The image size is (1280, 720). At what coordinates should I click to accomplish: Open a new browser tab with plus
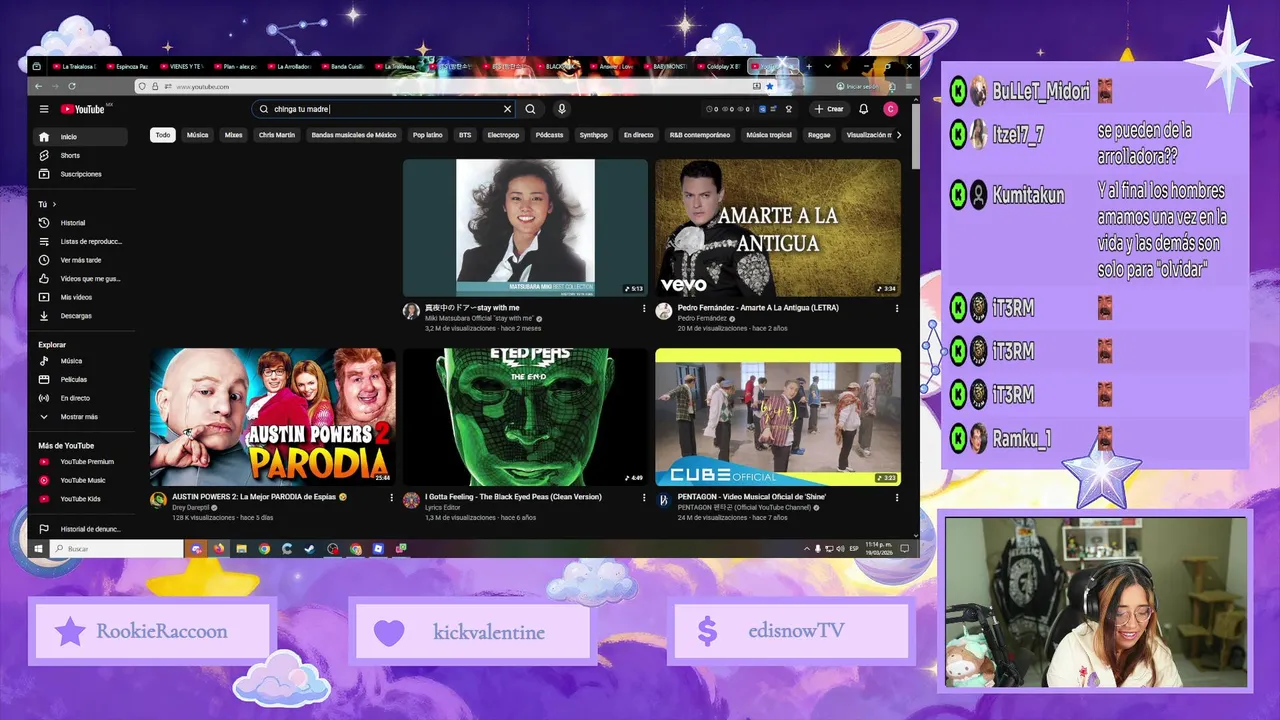(x=809, y=66)
